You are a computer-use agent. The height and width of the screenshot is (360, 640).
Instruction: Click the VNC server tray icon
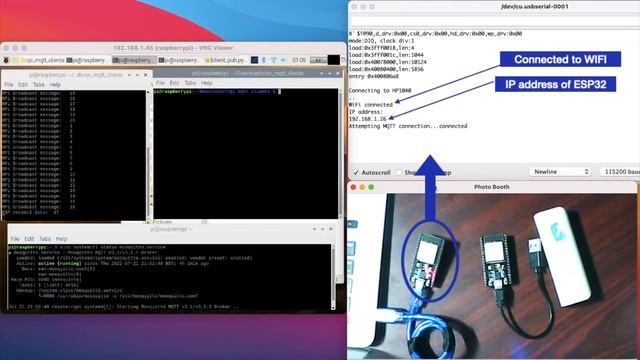[x=254, y=60]
